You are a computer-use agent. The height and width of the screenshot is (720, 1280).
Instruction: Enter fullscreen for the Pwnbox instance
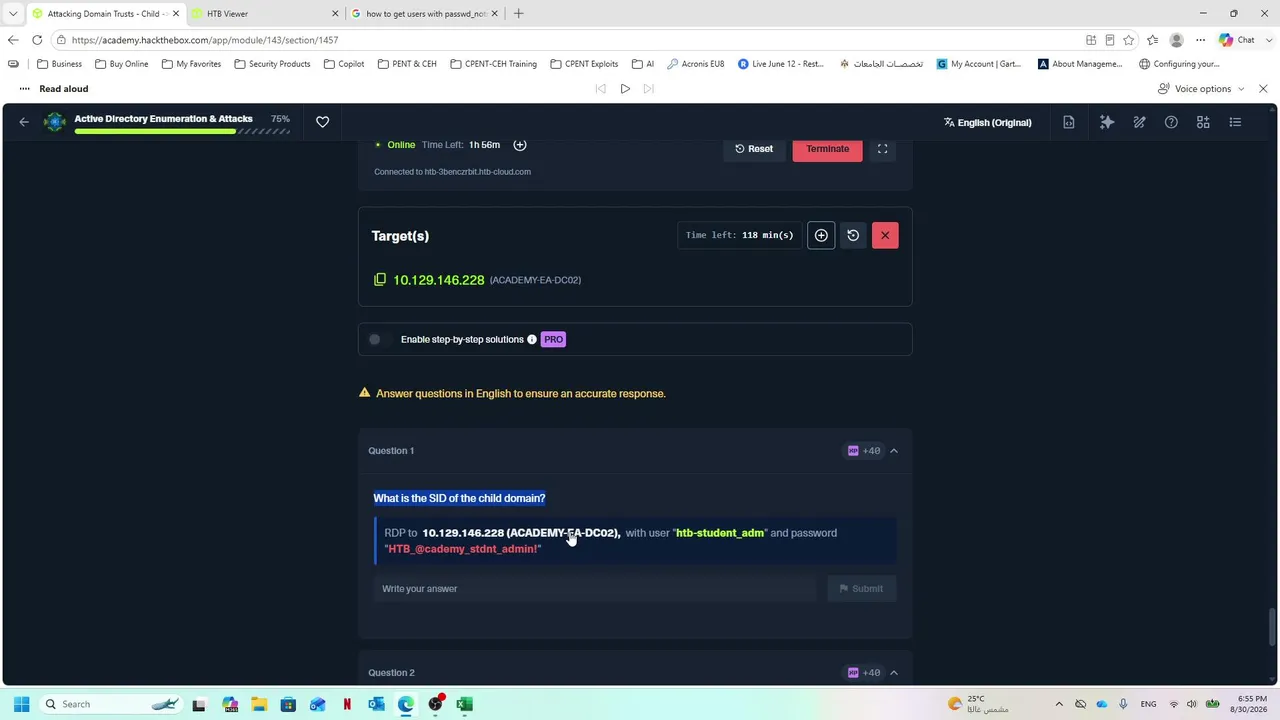[x=882, y=149]
